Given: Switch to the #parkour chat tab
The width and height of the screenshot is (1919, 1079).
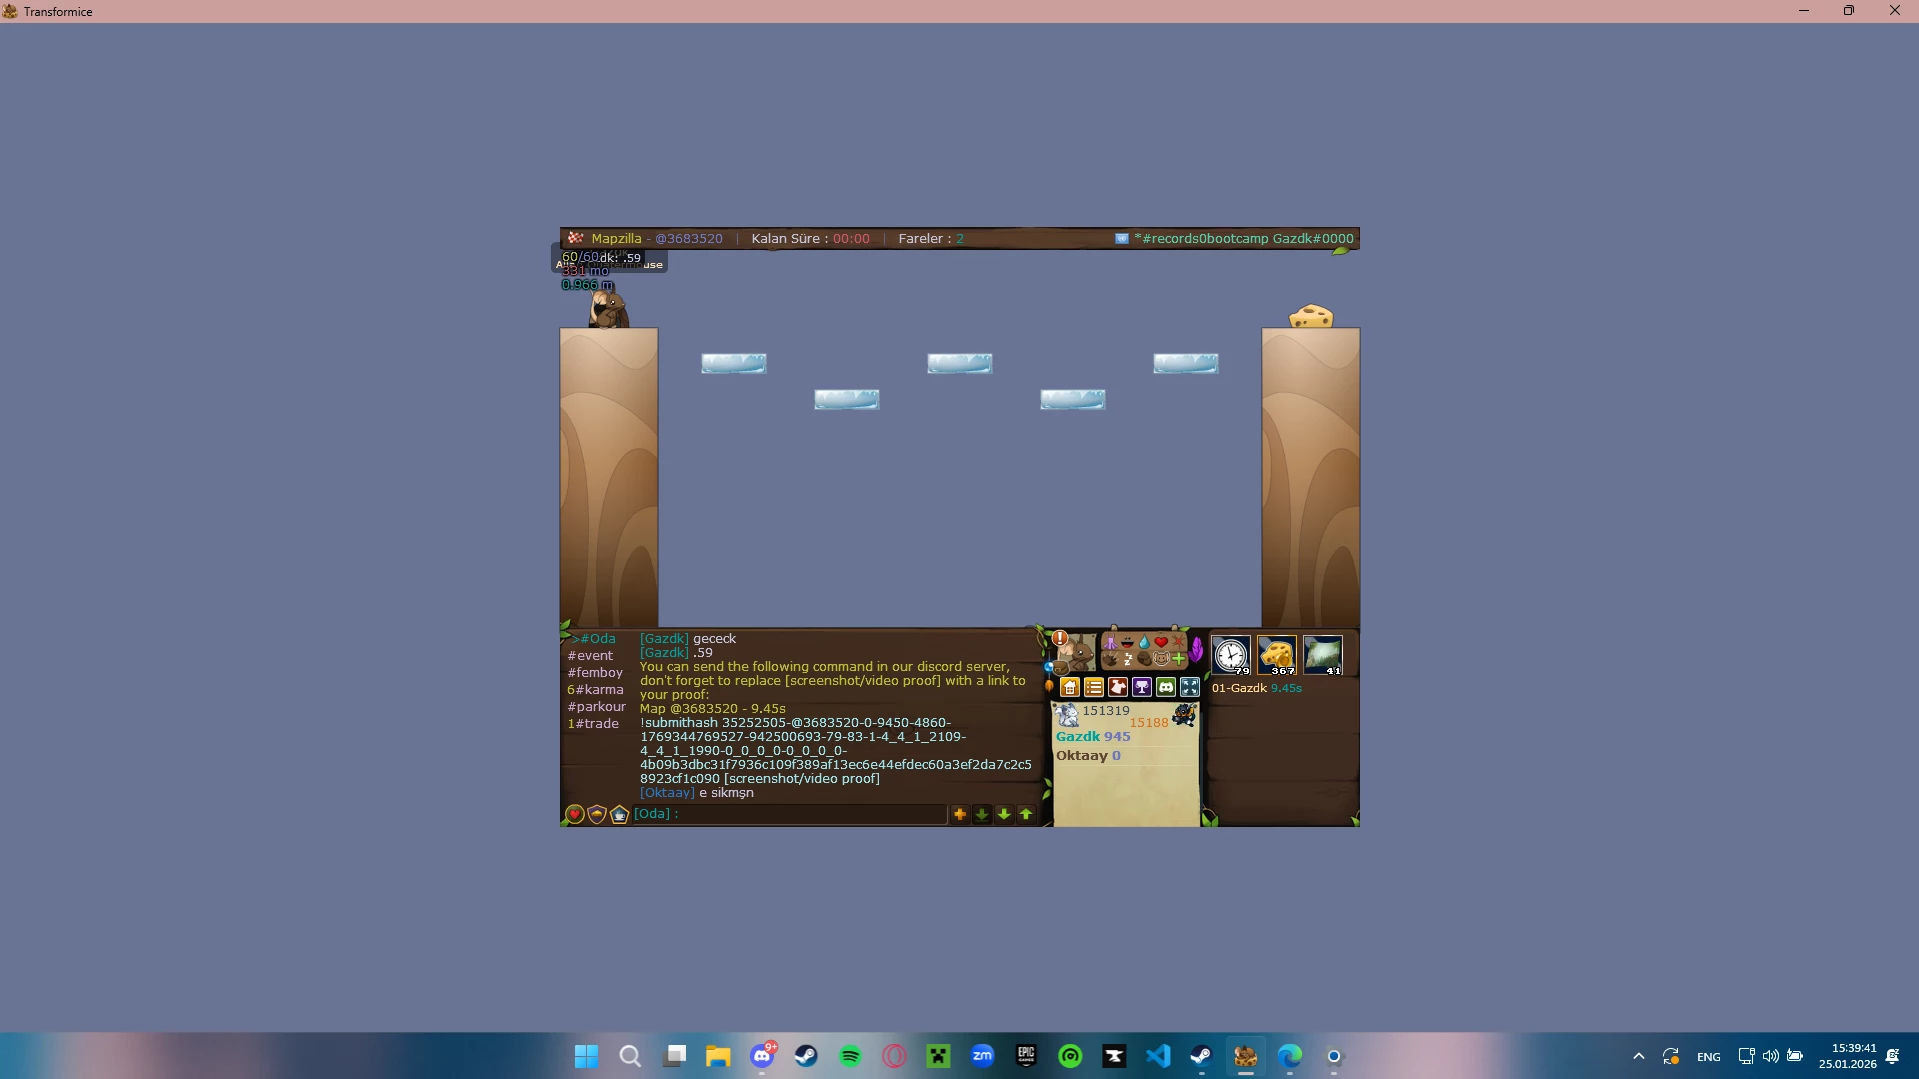Looking at the screenshot, I should (597, 707).
